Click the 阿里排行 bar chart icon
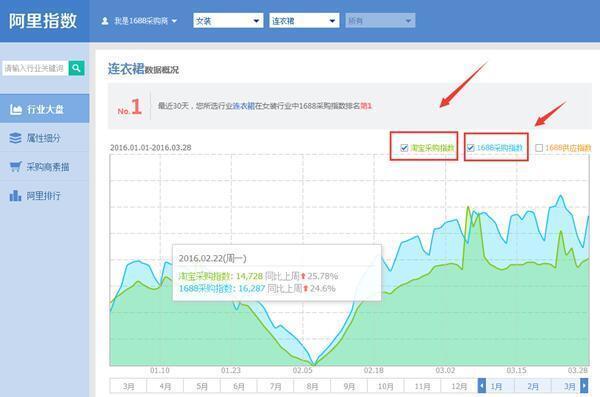The height and width of the screenshot is (397, 600). point(15,196)
